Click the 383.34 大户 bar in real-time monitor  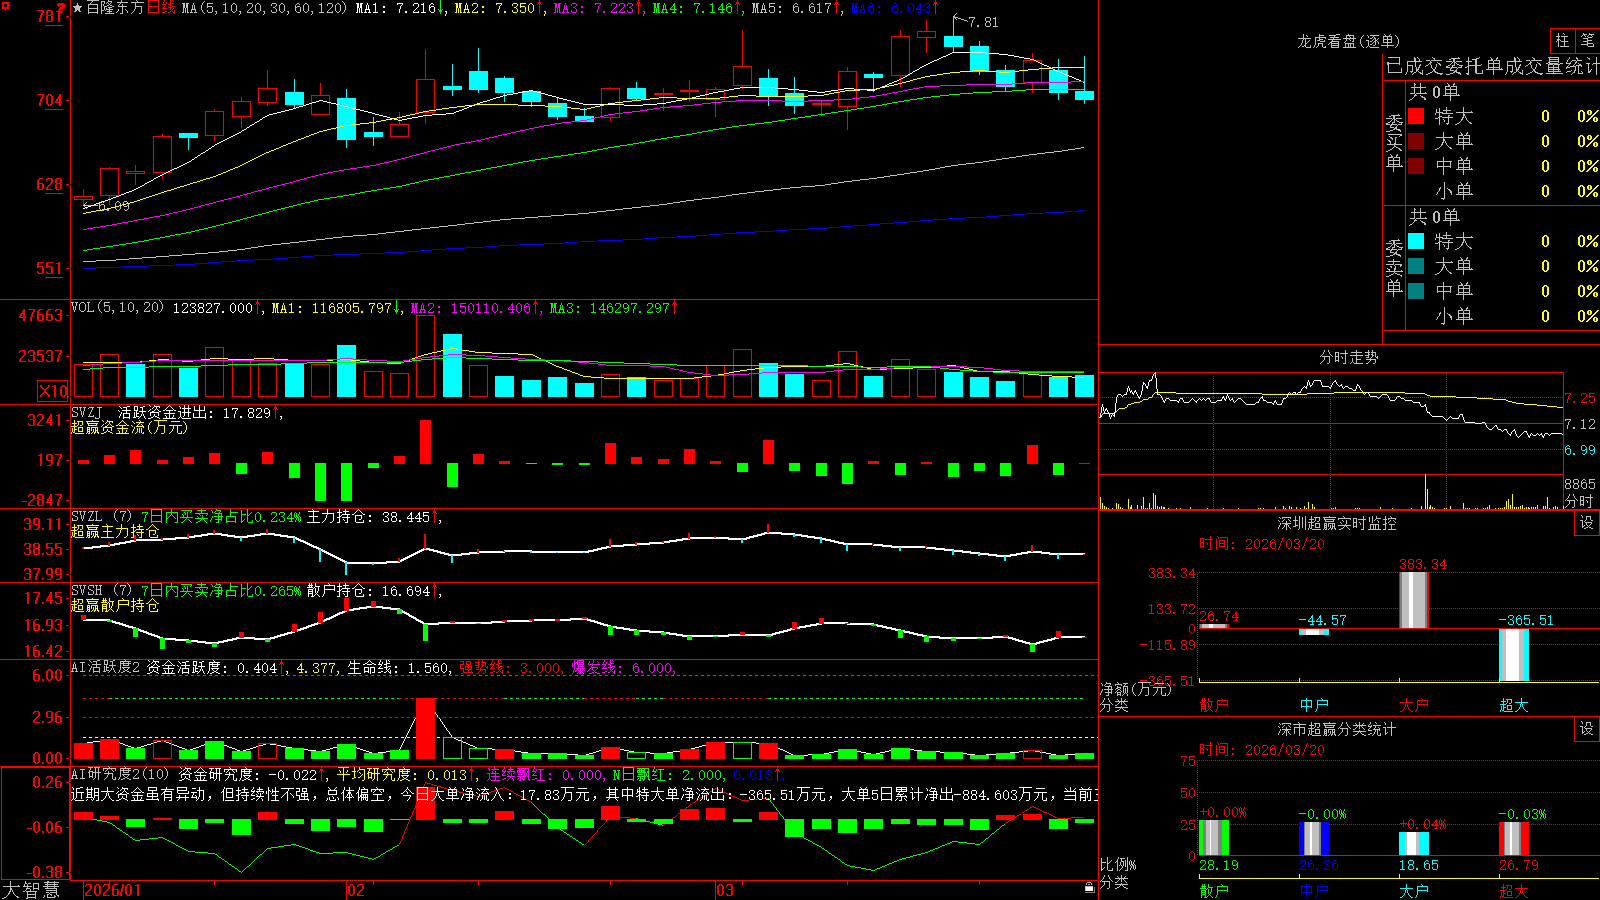click(1413, 600)
